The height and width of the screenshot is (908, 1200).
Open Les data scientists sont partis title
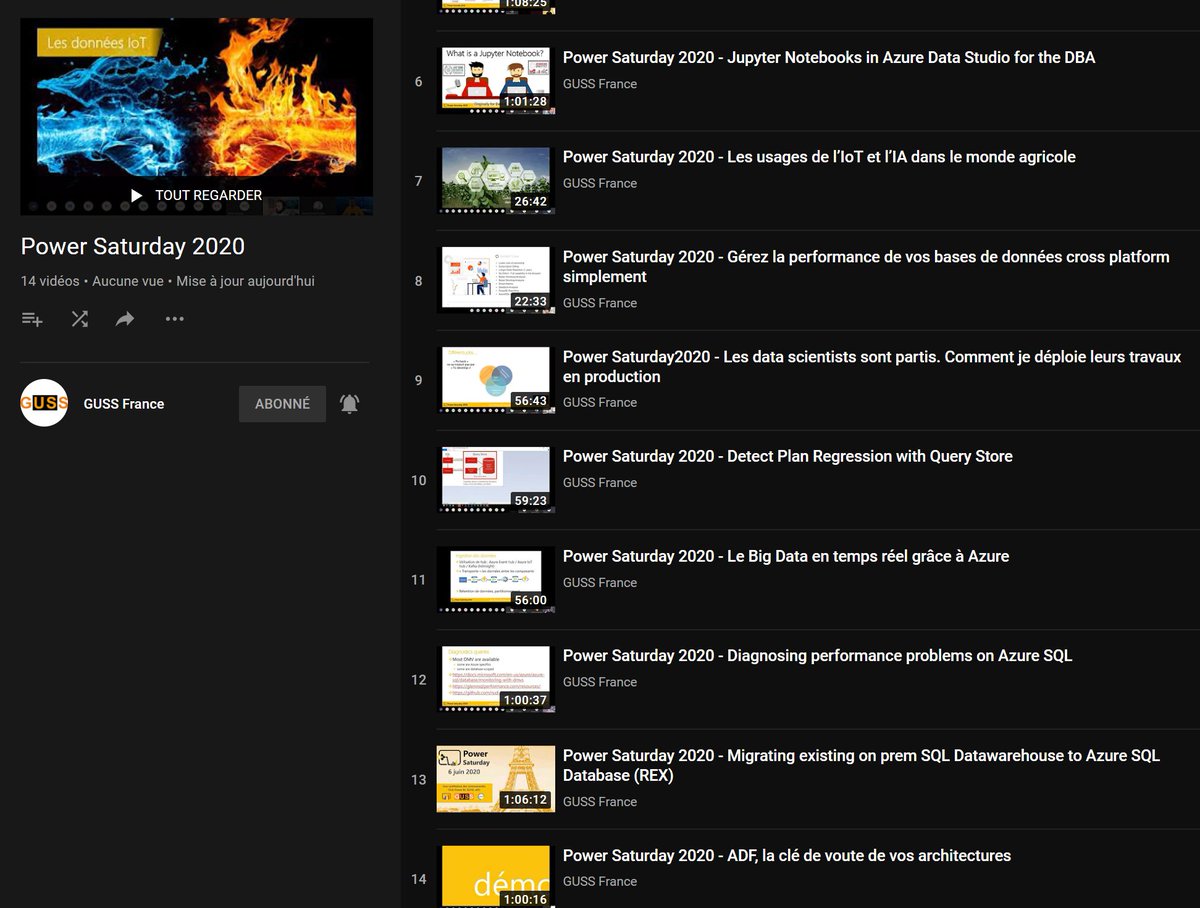point(872,367)
